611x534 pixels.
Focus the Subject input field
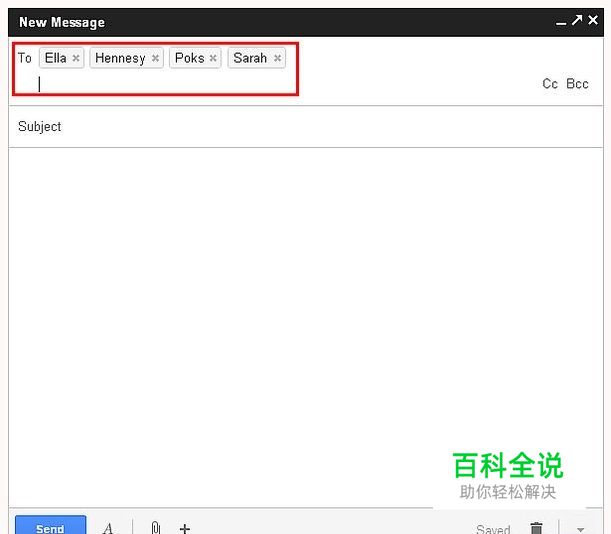click(x=306, y=127)
